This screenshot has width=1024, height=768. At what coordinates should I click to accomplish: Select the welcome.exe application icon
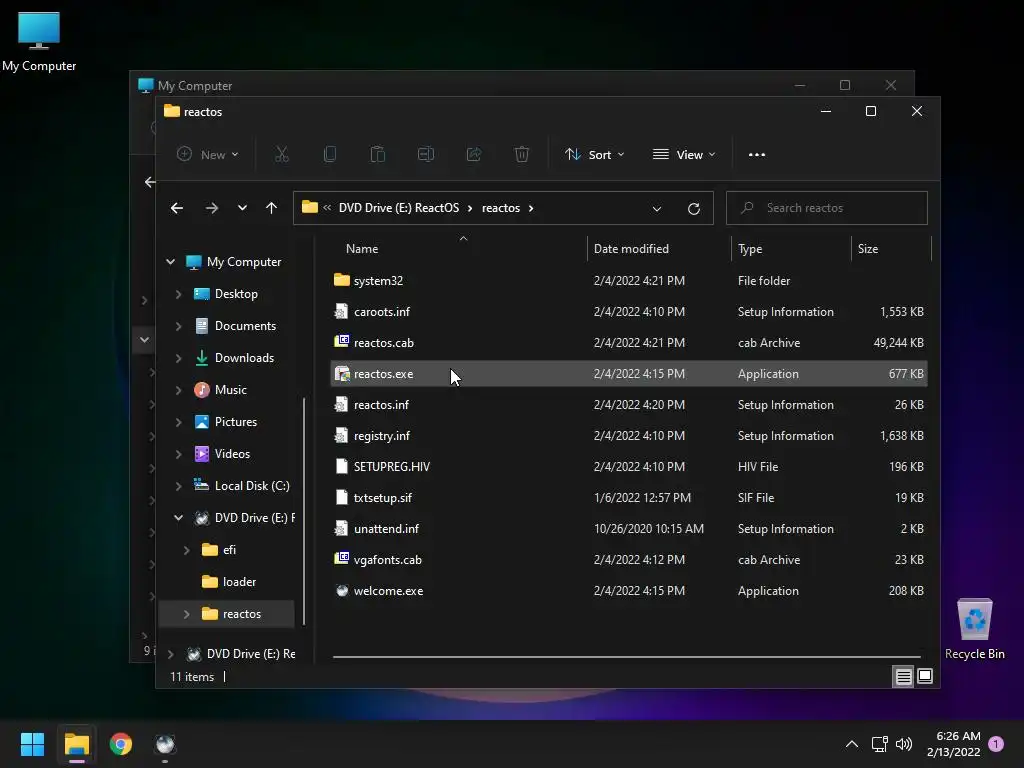(x=342, y=590)
